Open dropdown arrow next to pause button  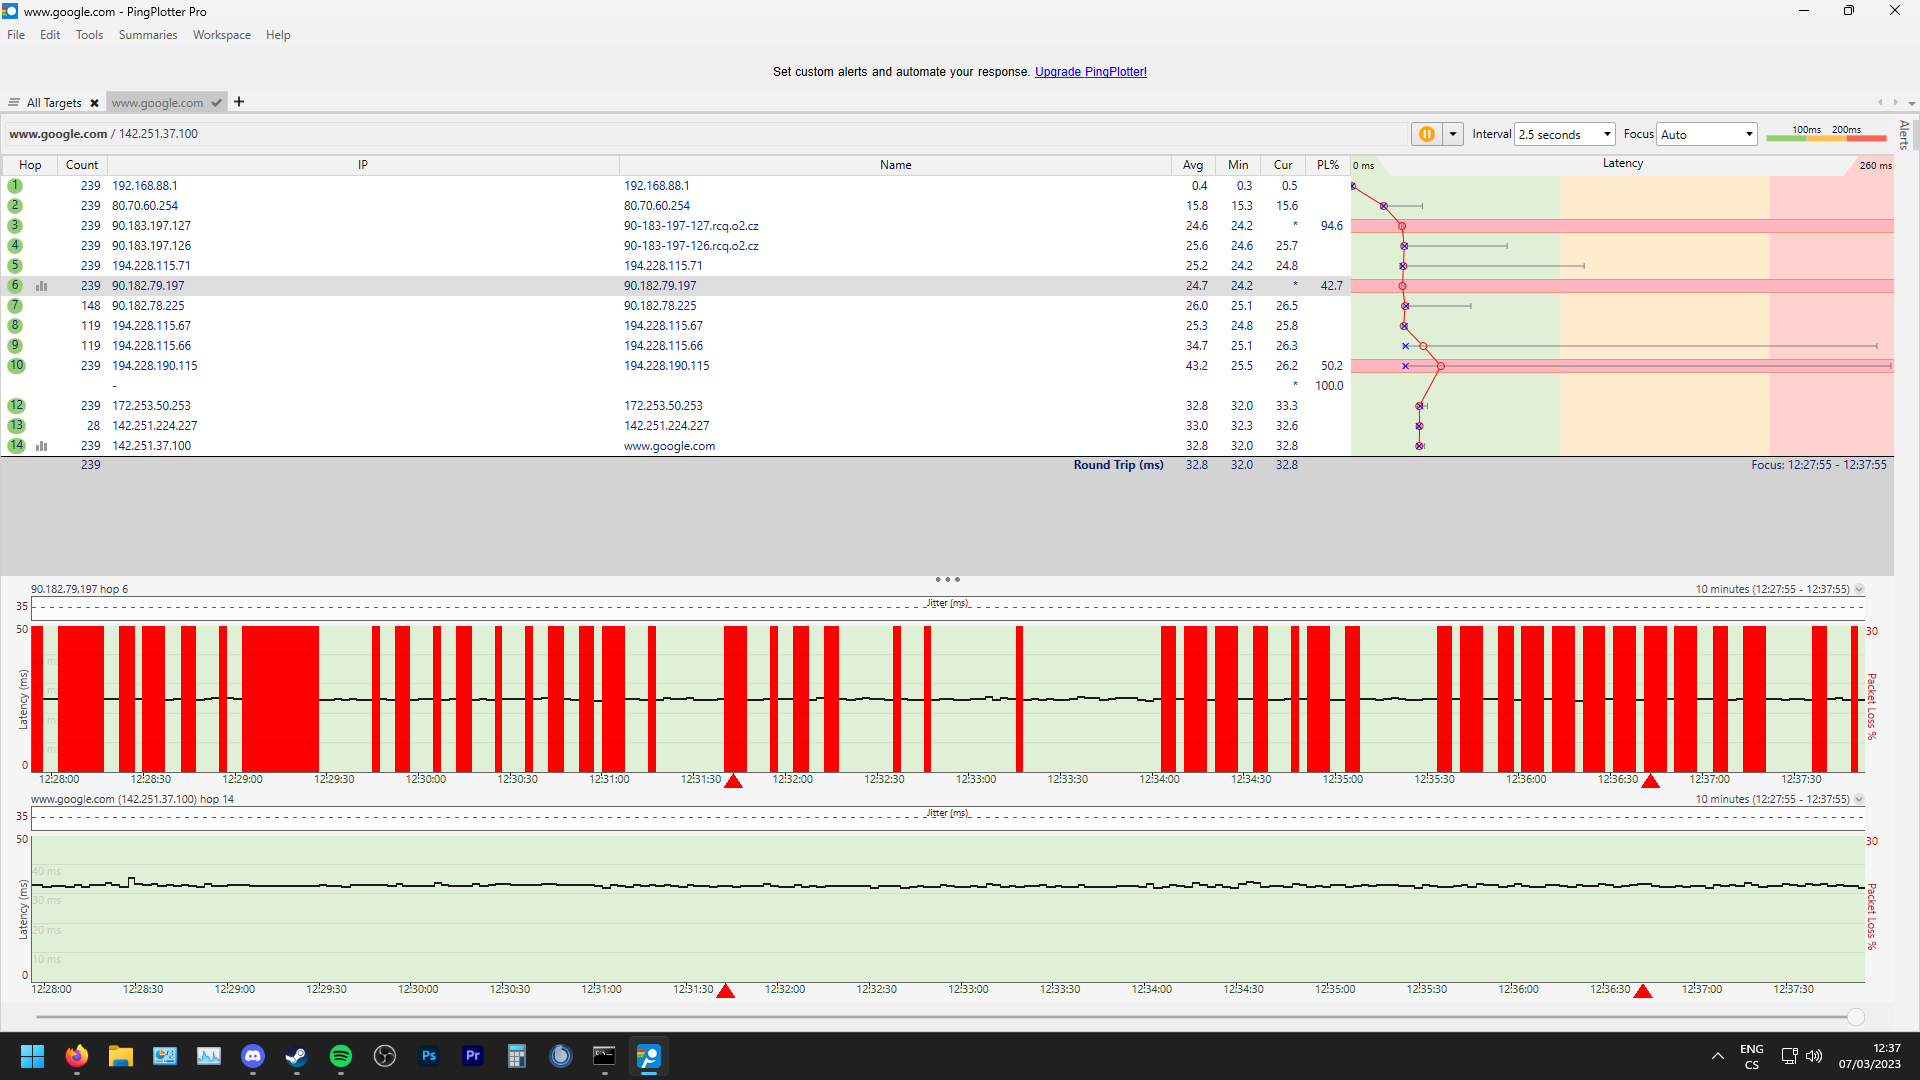pos(1453,134)
